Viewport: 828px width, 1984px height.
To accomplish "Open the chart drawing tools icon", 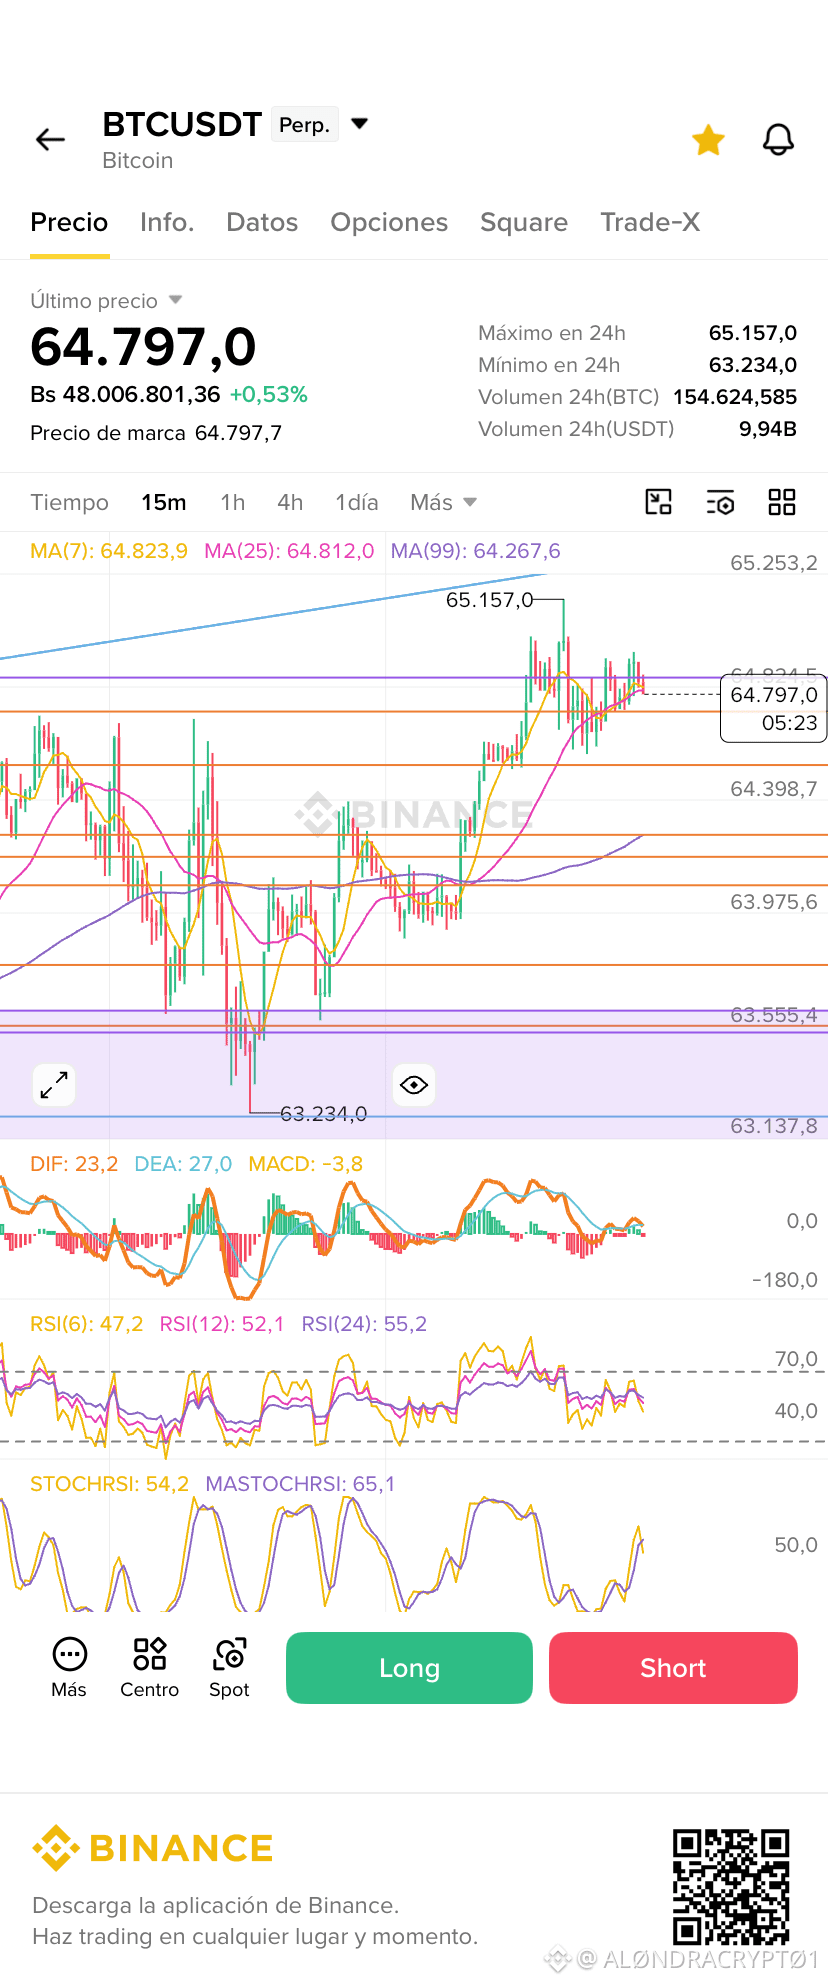I will [x=658, y=502].
